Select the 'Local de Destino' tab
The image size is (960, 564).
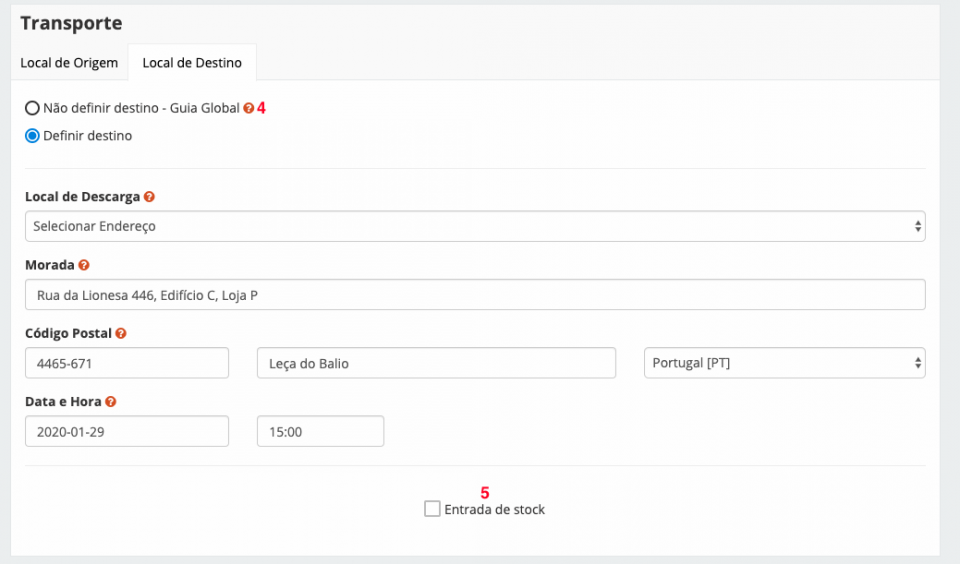click(192, 63)
